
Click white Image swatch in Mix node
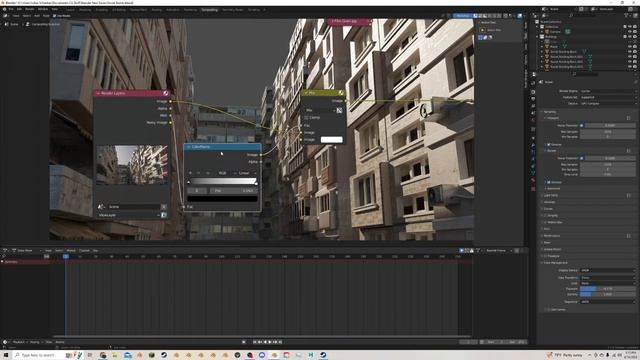[331, 140]
